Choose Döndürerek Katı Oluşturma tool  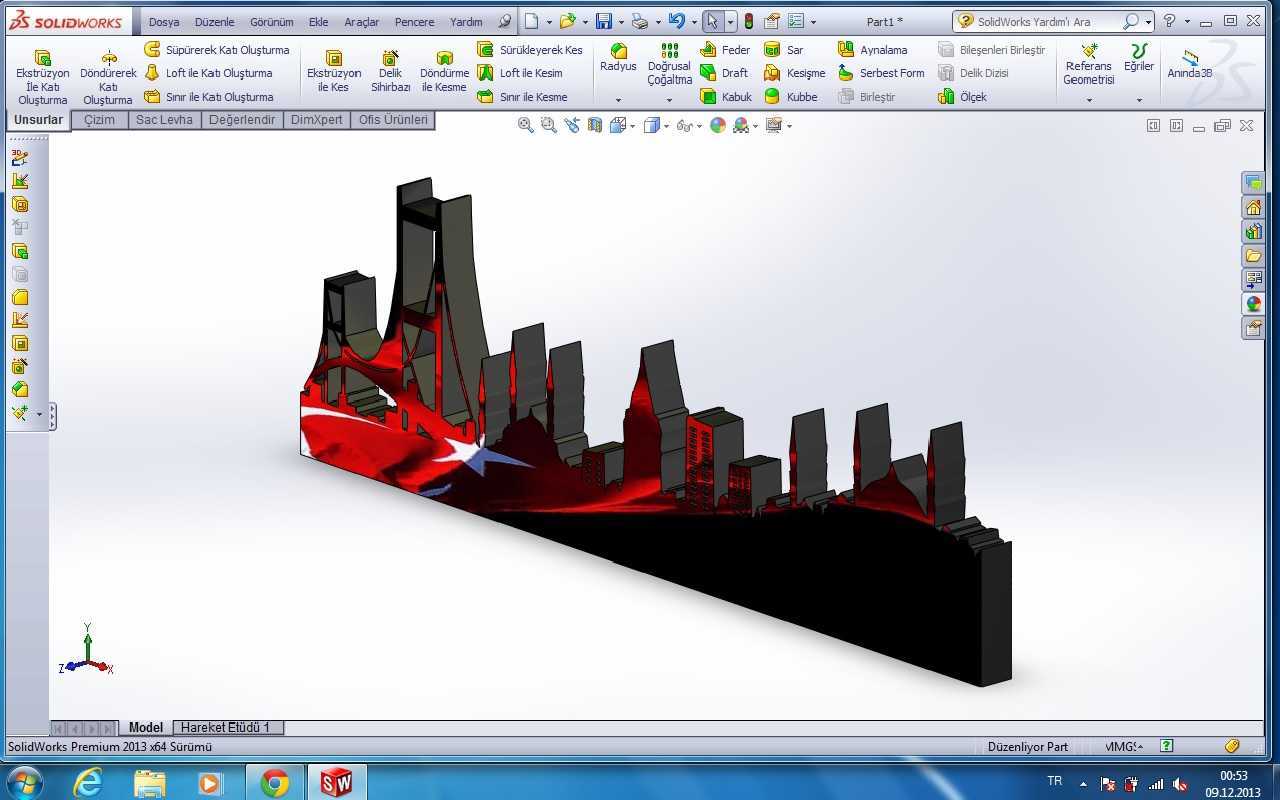(x=108, y=77)
